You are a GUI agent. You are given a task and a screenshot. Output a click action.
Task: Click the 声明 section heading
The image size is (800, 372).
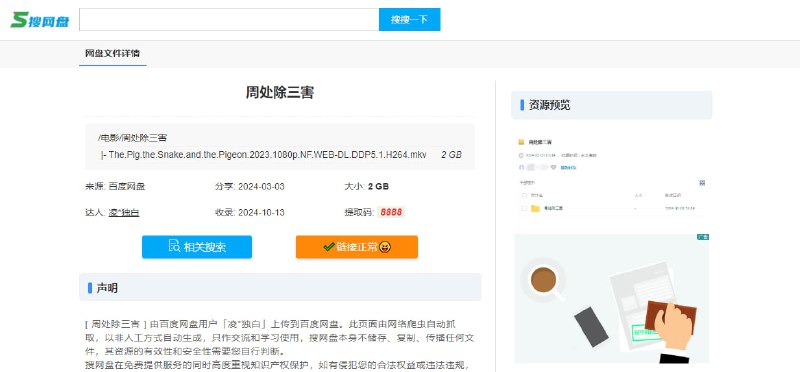(x=280, y=287)
